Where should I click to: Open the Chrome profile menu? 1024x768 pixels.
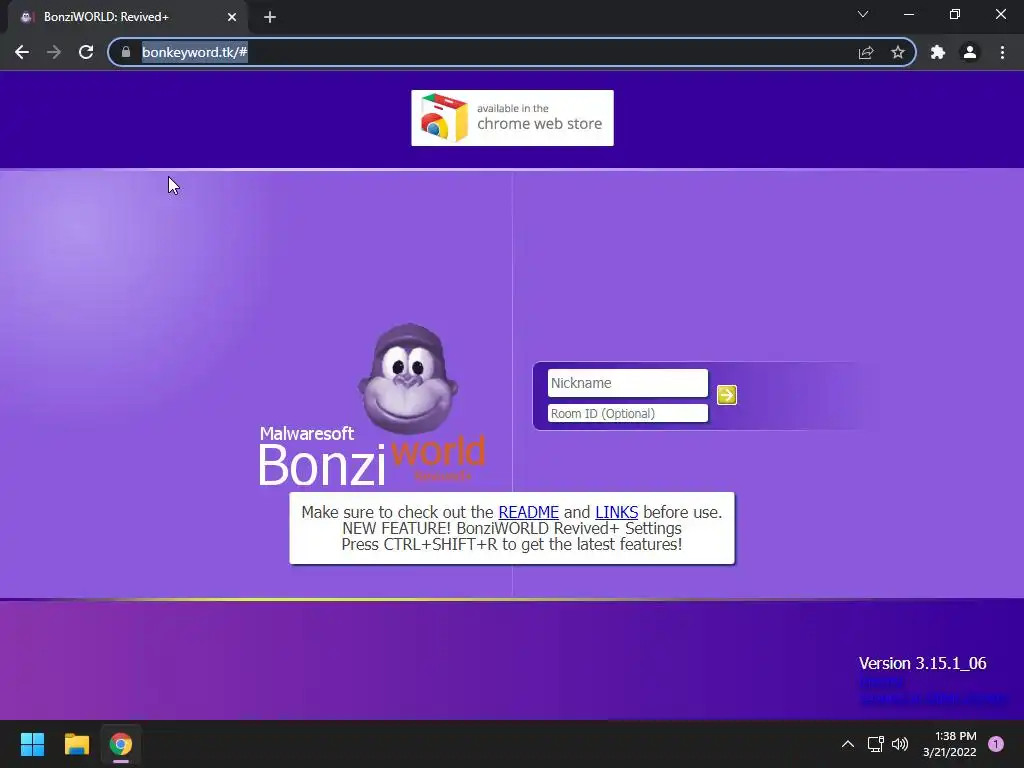point(970,52)
